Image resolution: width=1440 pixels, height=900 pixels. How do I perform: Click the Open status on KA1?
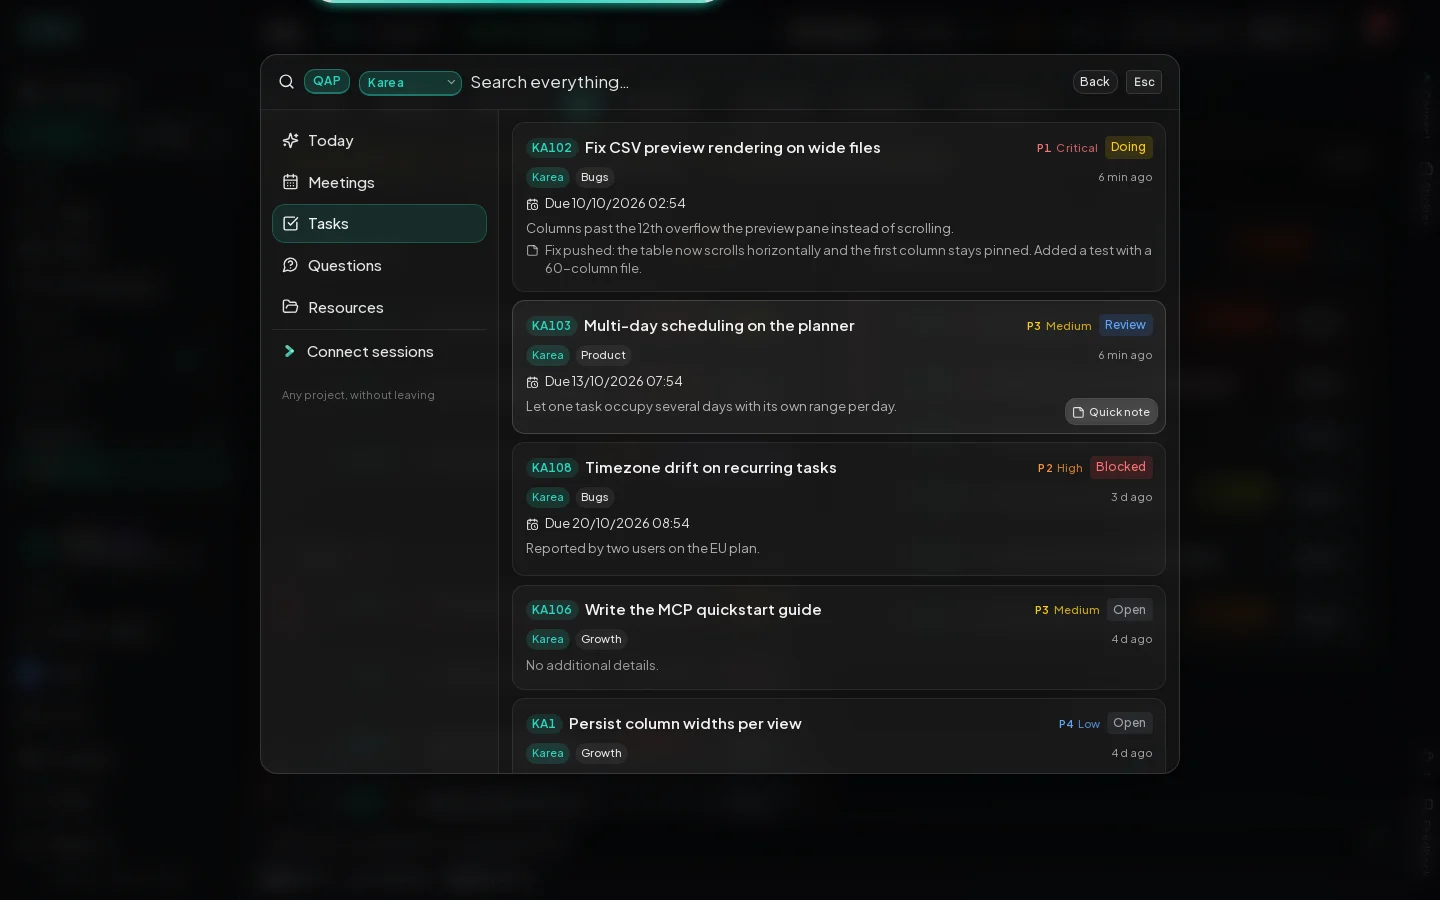point(1129,723)
